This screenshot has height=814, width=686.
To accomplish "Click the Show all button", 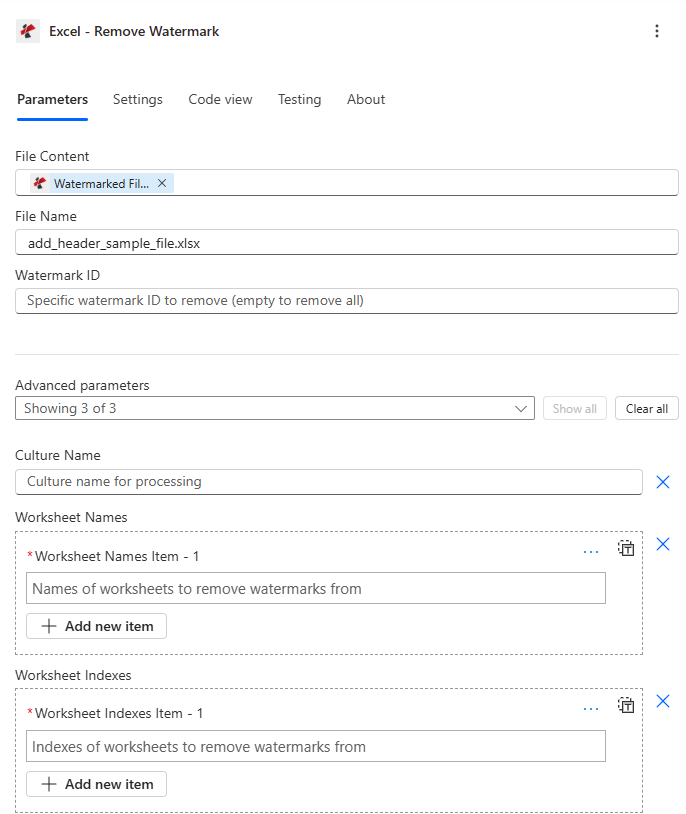I will (575, 409).
